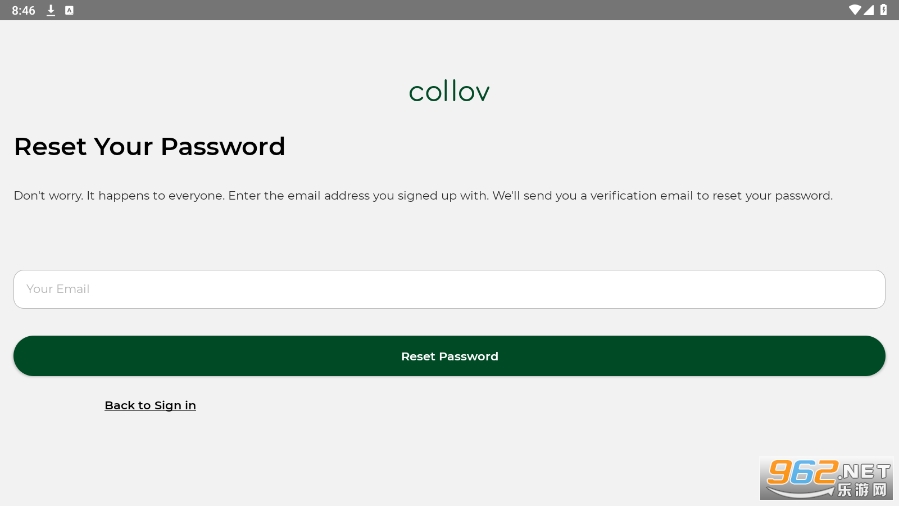
Task: Click the "Reset Your Password" heading
Action: tap(150, 146)
